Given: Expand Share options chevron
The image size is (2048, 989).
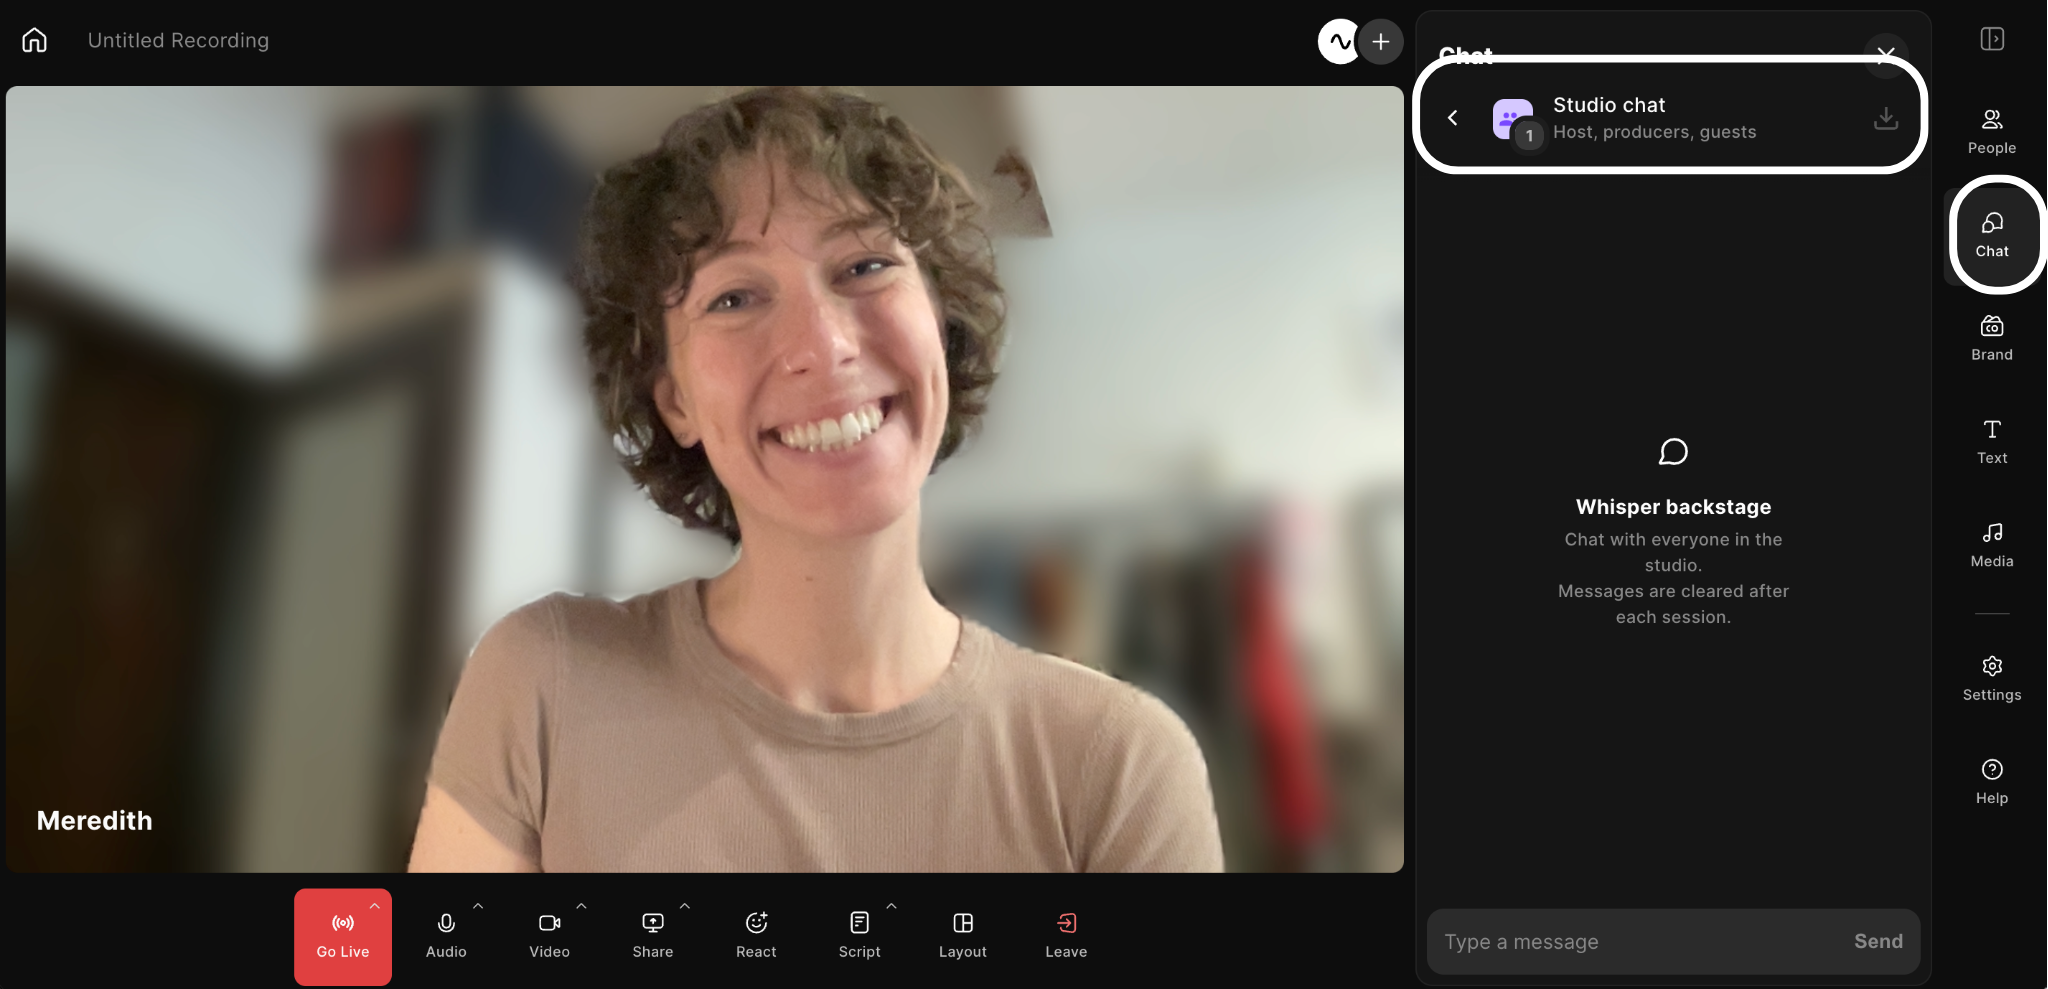Looking at the screenshot, I should pos(685,906).
